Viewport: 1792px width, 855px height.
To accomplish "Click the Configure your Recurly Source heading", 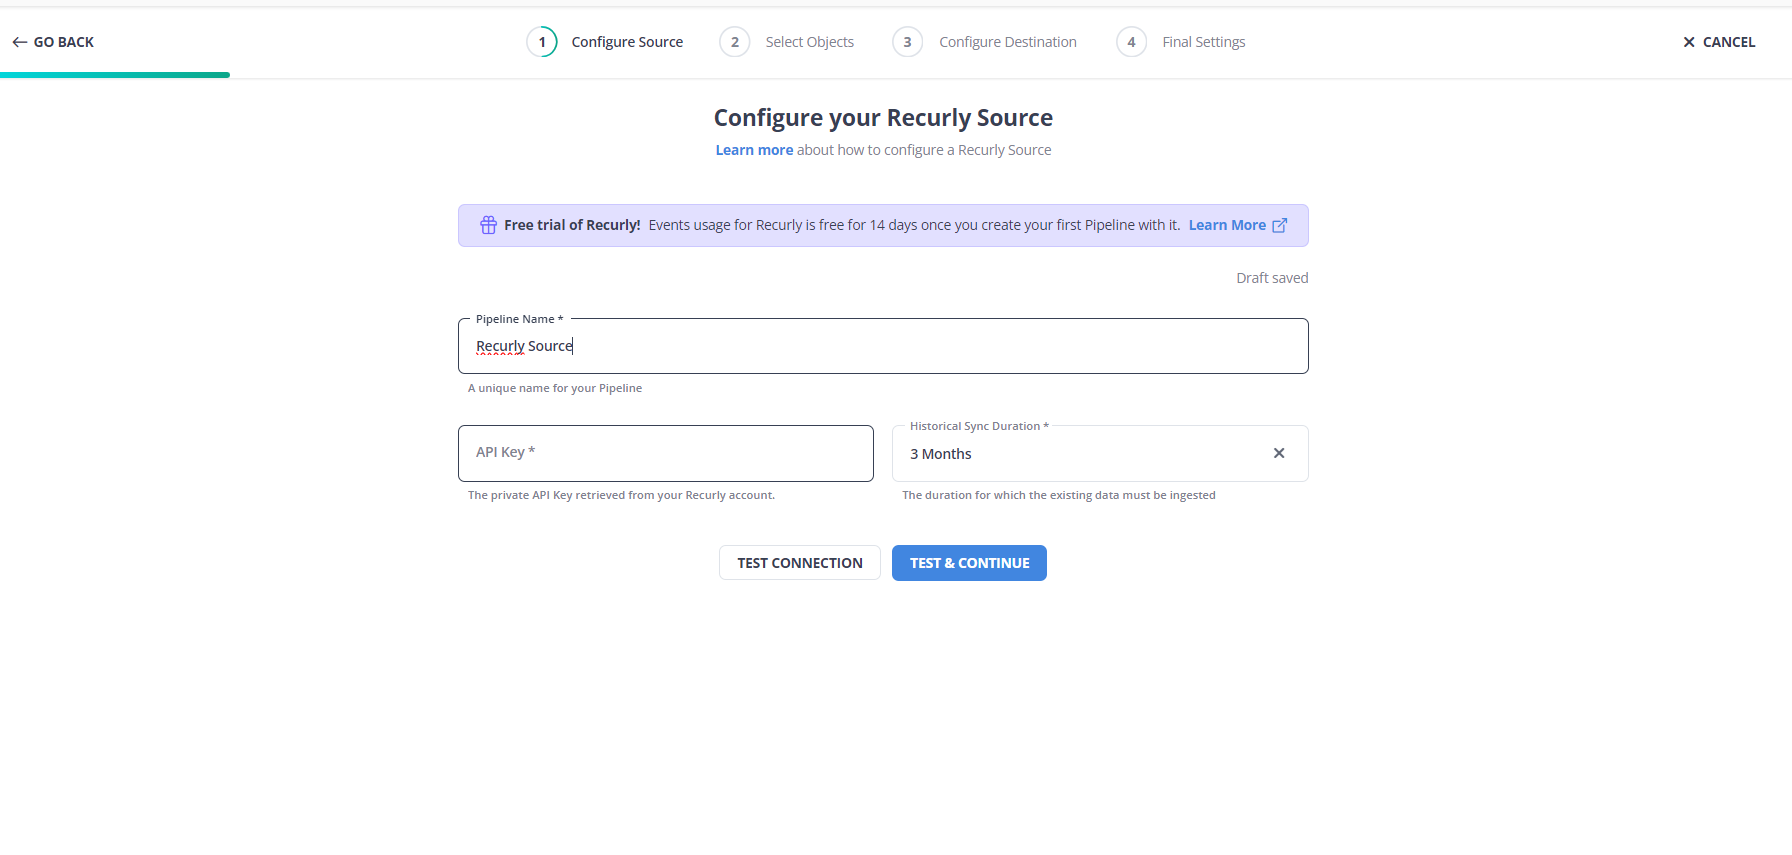I will coord(883,118).
